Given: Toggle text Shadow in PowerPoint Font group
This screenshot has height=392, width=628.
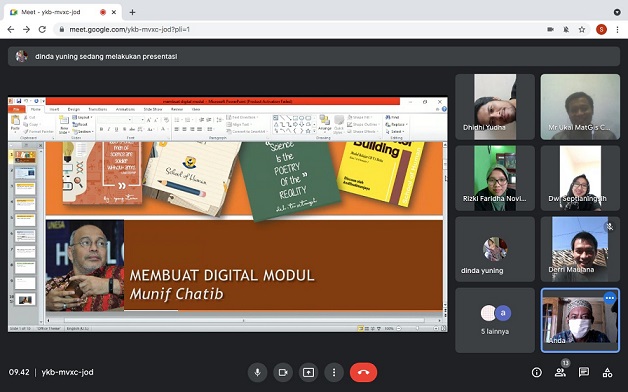Looking at the screenshot, I should pos(124,129).
